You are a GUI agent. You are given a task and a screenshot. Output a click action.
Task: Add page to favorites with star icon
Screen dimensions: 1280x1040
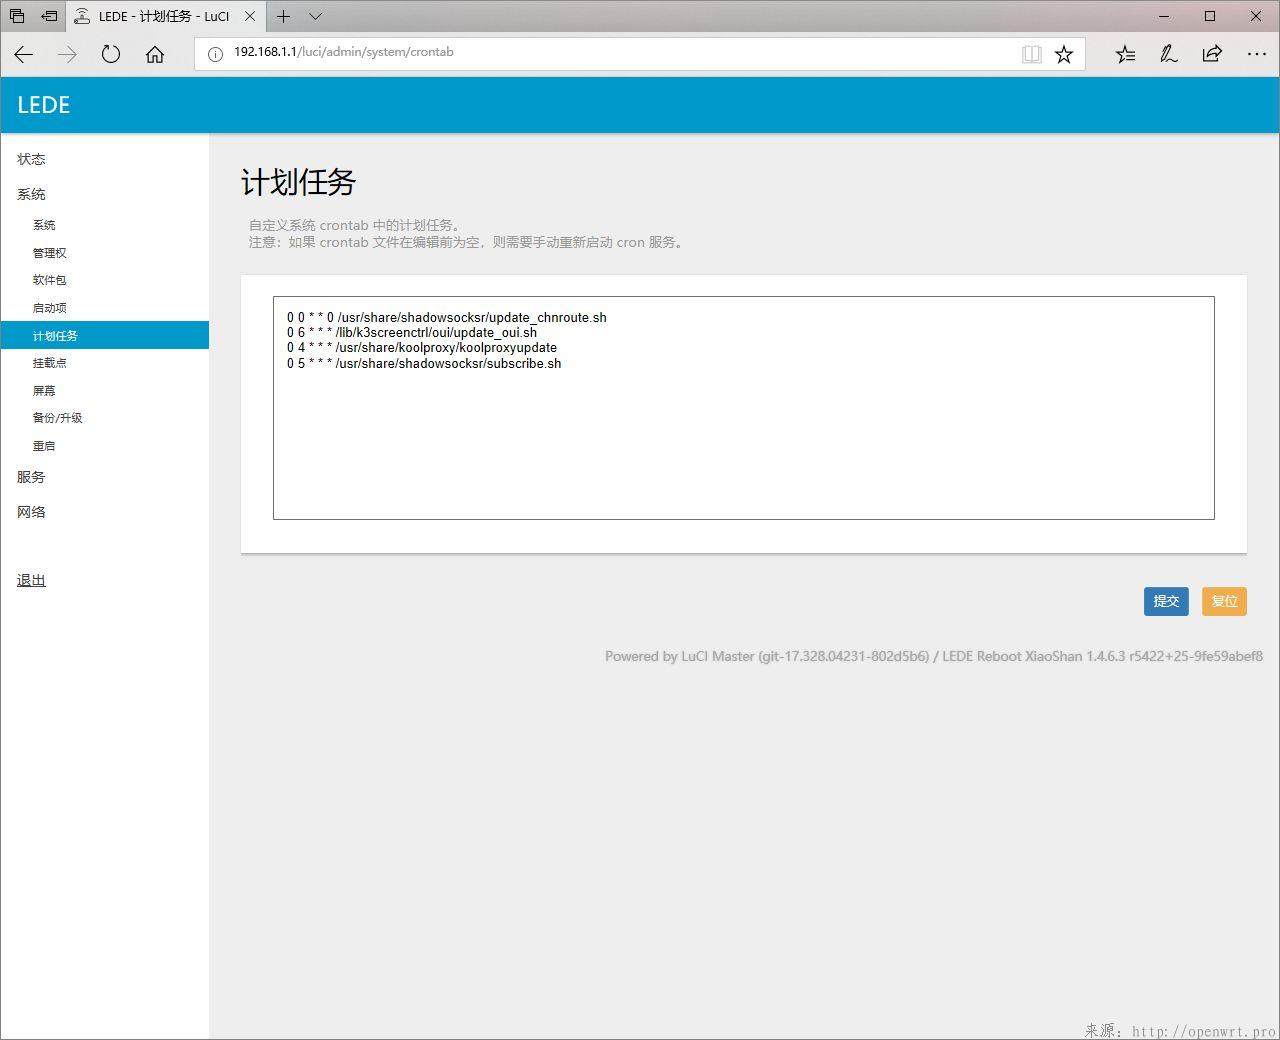point(1064,55)
